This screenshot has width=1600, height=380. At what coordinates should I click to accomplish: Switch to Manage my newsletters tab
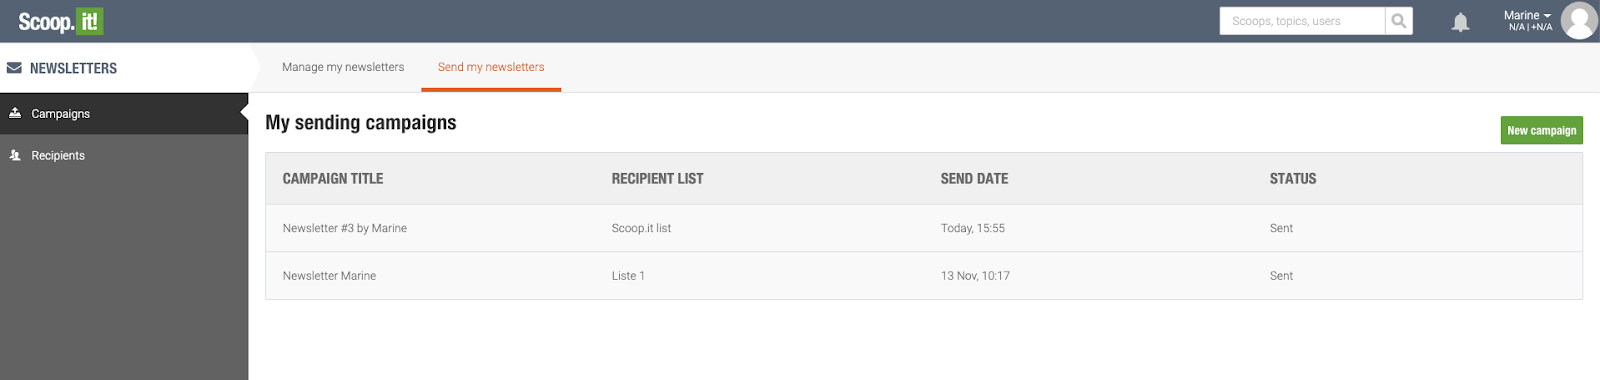[343, 67]
